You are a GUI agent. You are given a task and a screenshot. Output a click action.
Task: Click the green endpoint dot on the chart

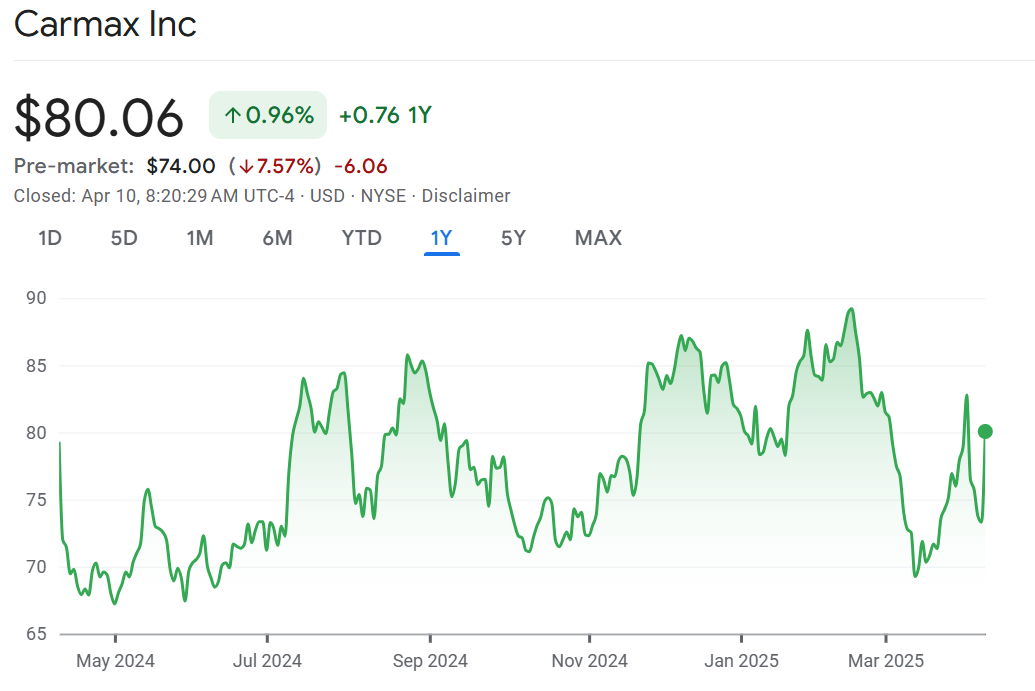coord(985,432)
